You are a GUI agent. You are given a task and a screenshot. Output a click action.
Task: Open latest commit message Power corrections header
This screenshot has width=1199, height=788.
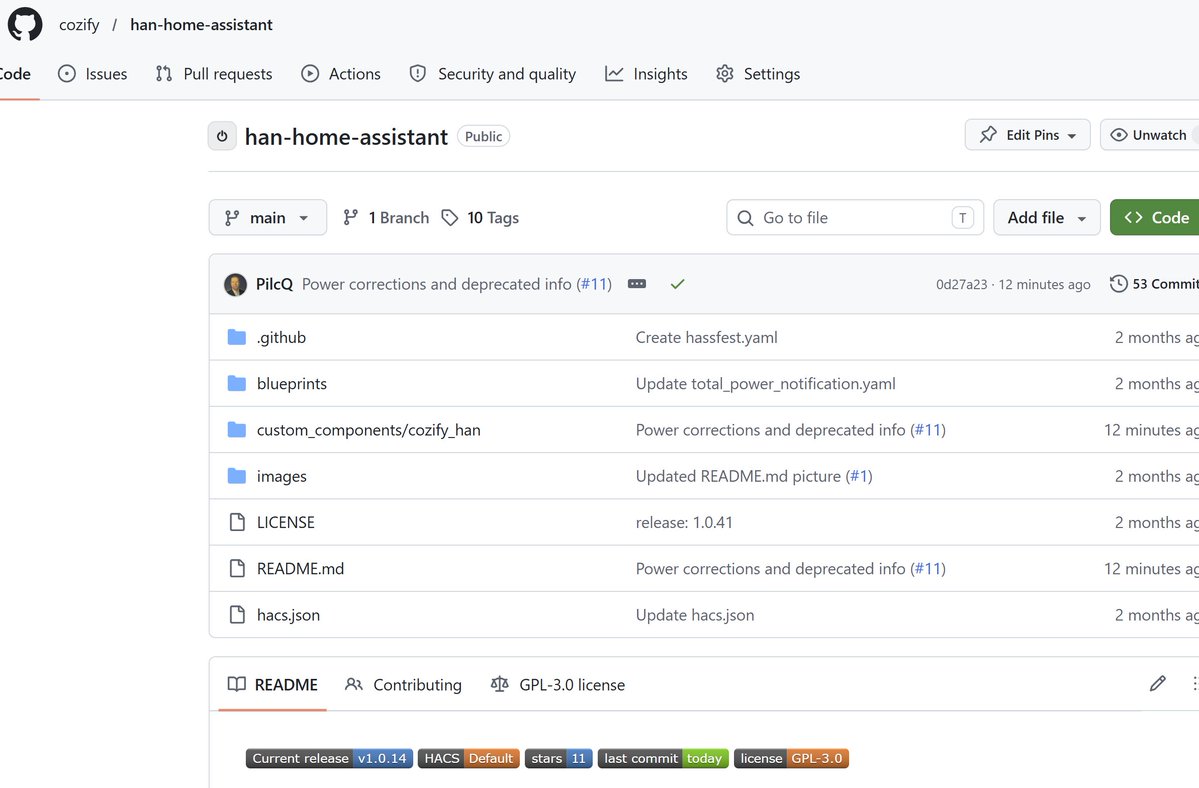(436, 284)
